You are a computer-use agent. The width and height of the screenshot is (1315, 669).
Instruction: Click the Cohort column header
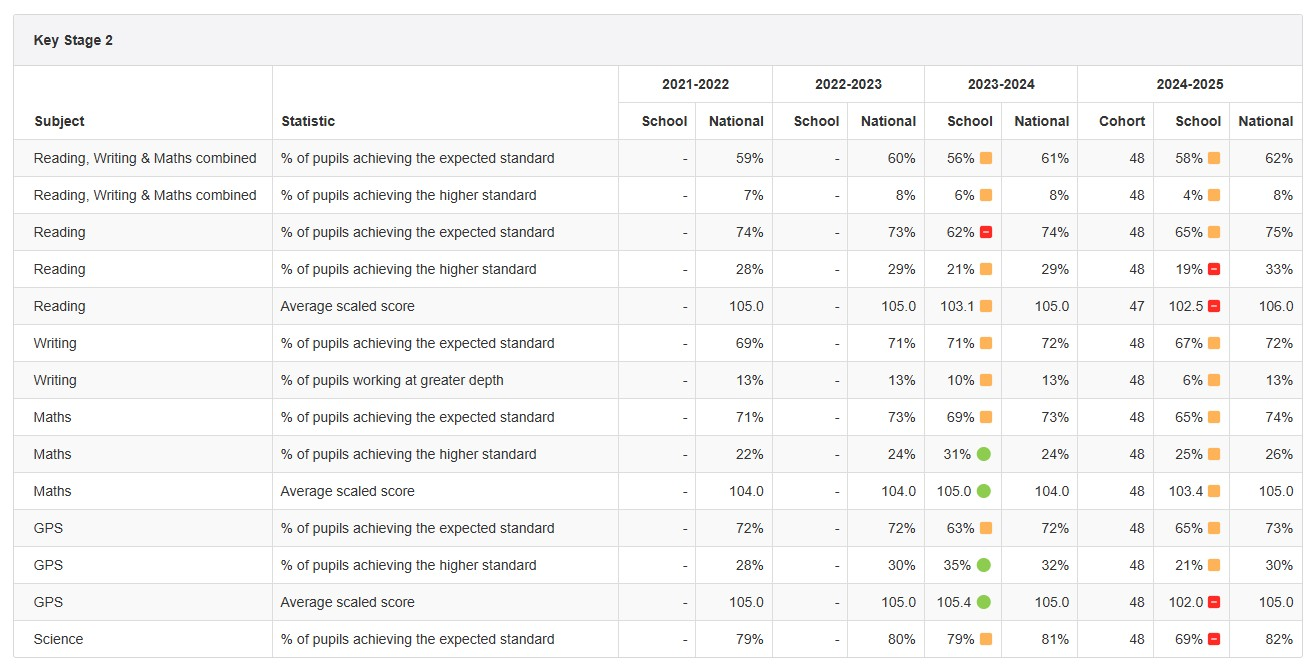1122,121
